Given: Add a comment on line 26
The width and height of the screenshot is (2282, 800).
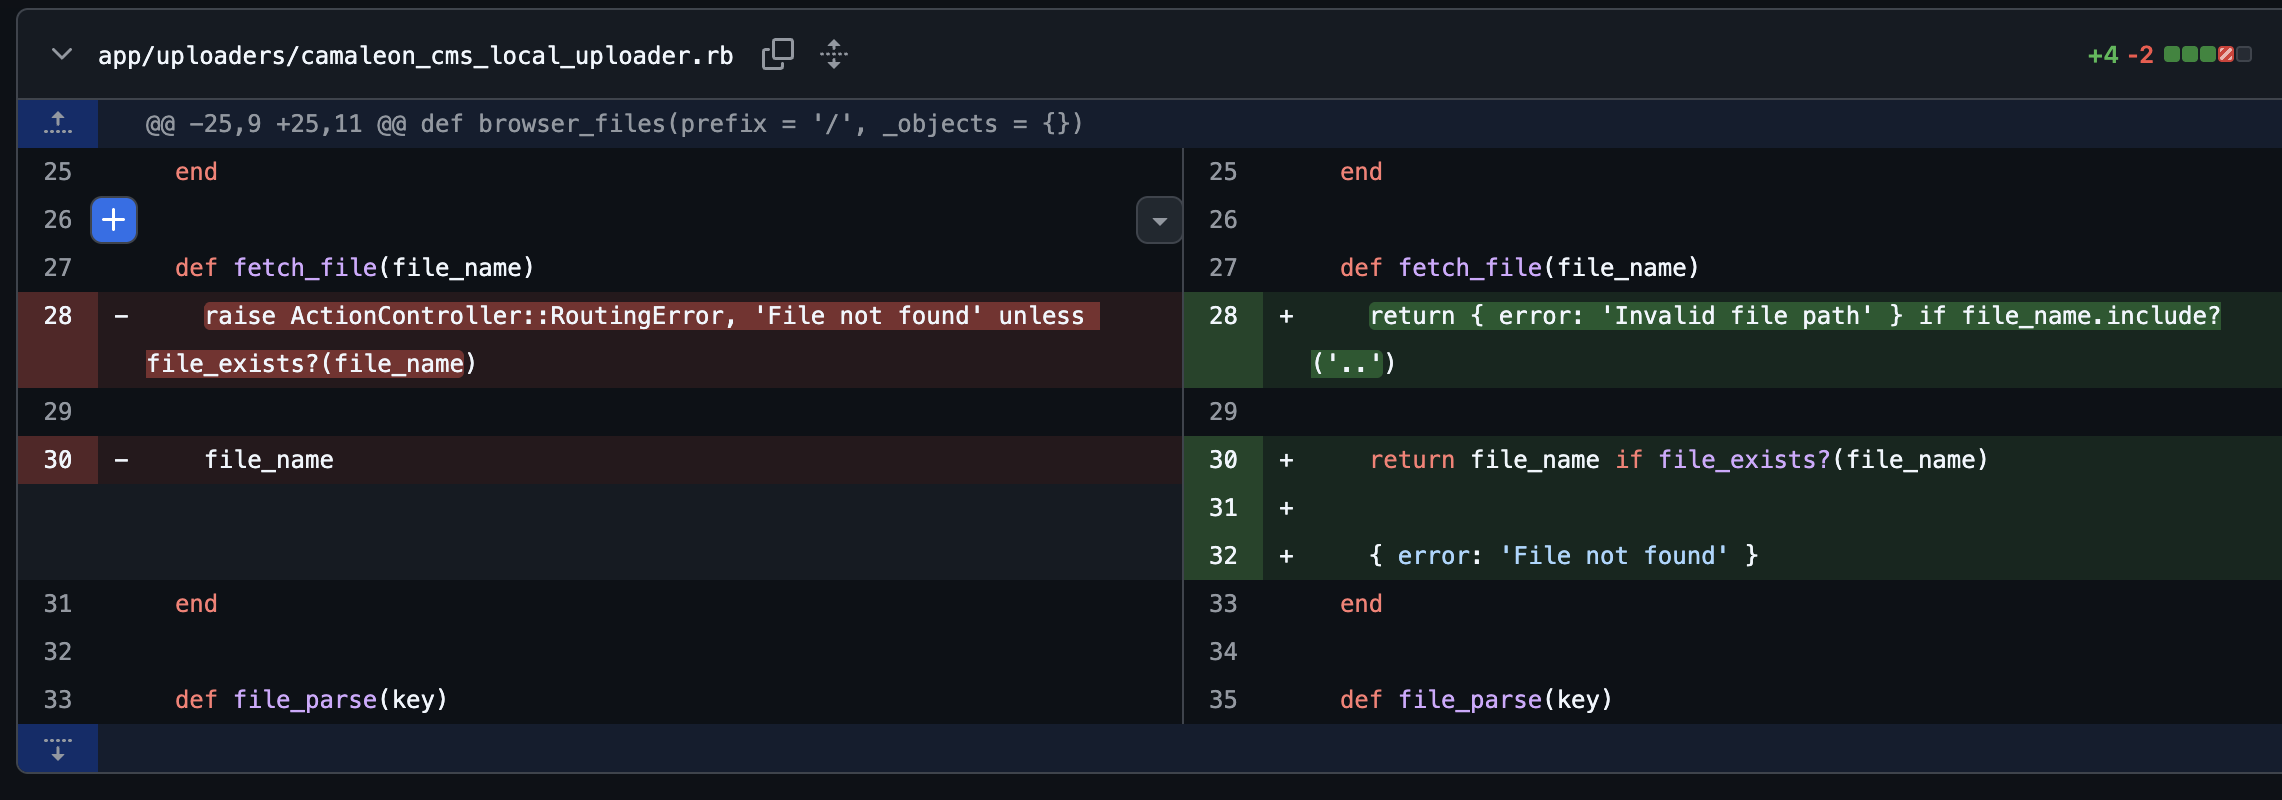Looking at the screenshot, I should click(x=114, y=219).
